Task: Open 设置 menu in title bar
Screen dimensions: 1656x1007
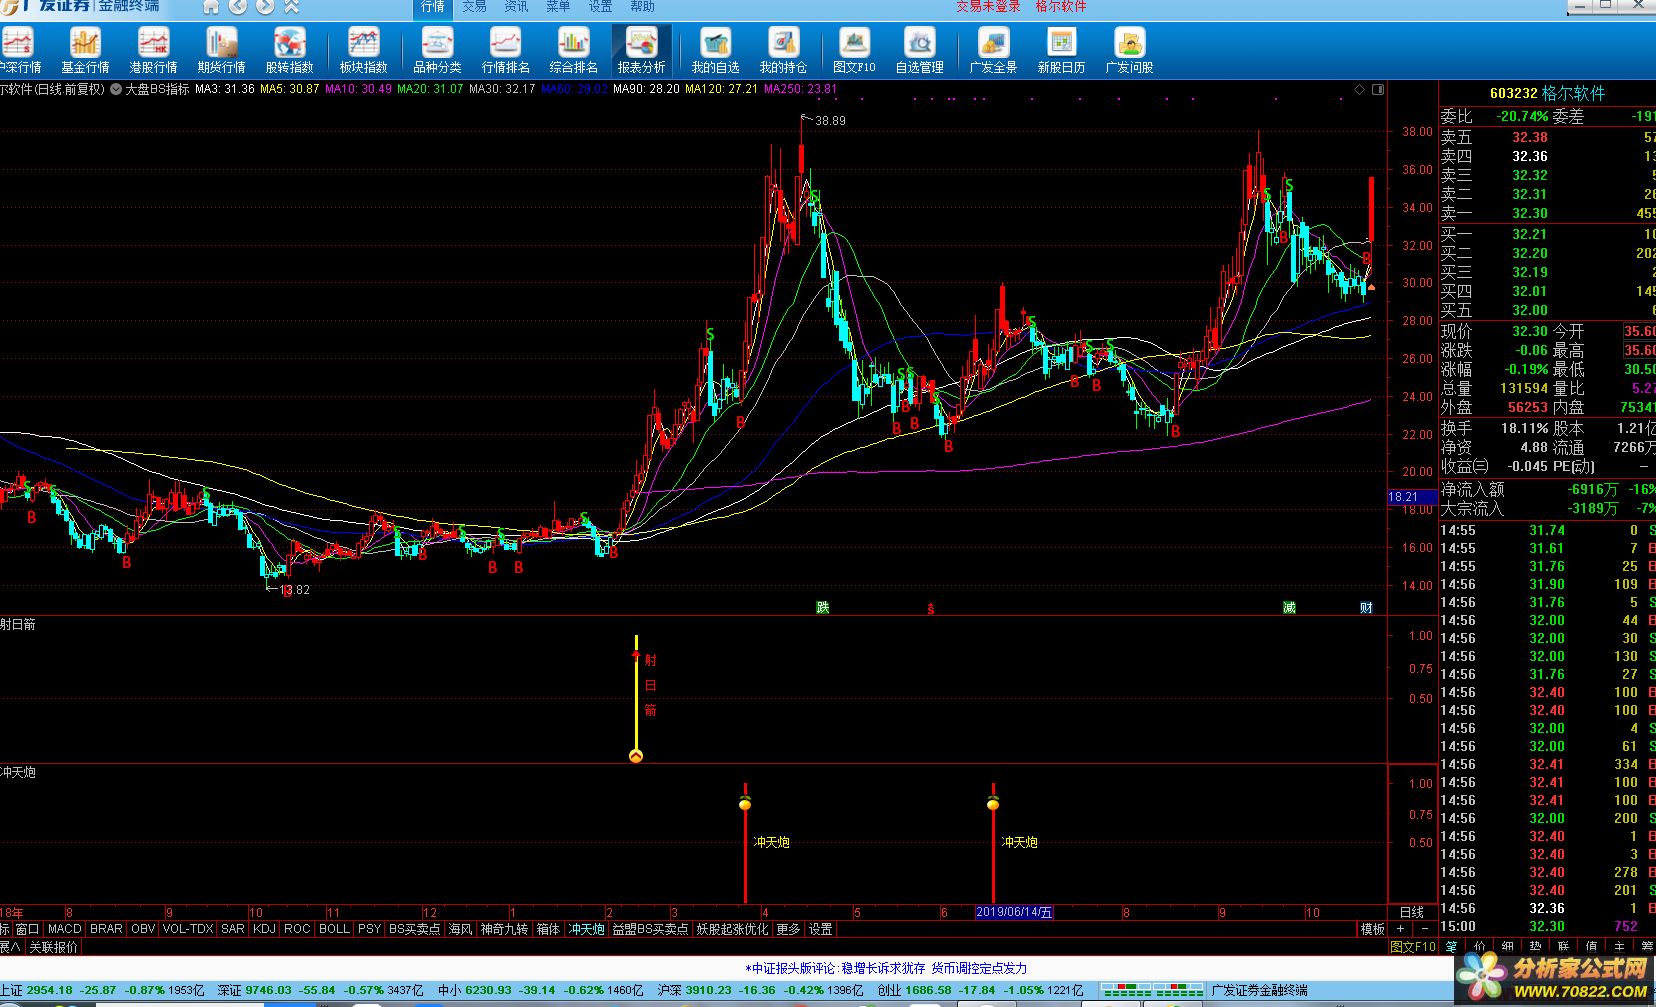Action: (x=600, y=7)
